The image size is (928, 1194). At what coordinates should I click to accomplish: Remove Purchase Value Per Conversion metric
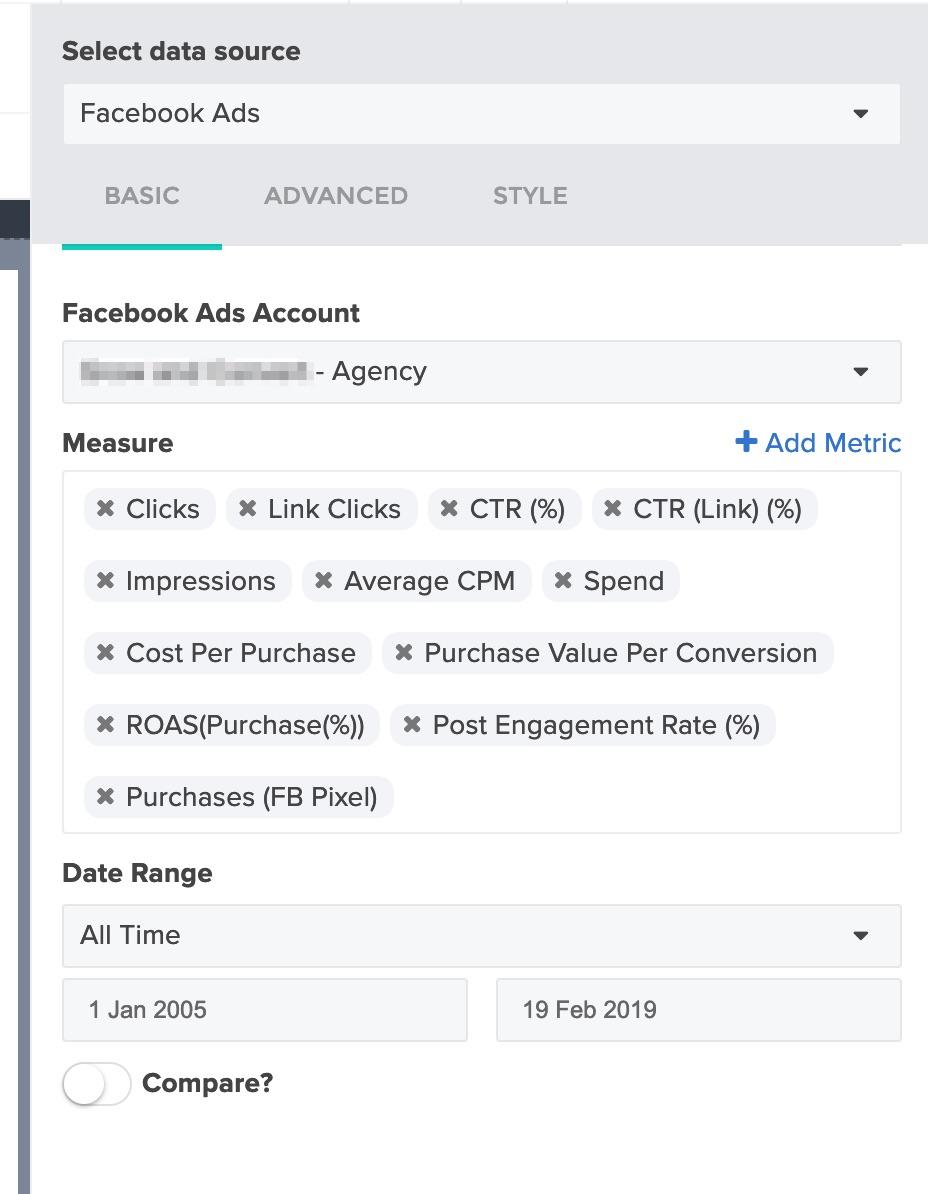[404, 653]
